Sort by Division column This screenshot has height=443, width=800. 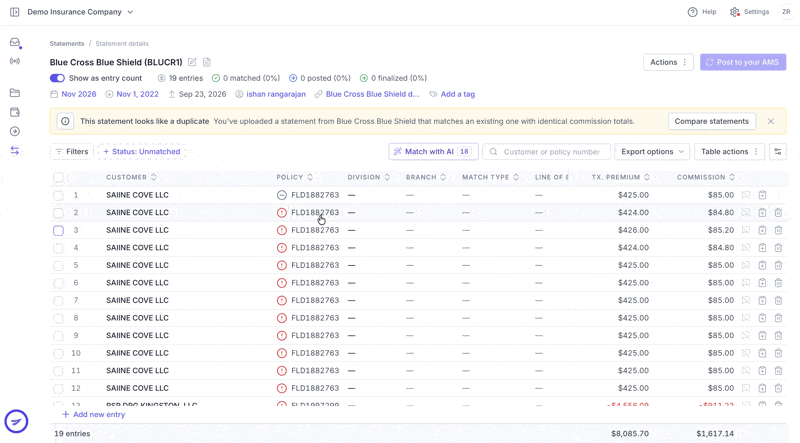click(368, 177)
